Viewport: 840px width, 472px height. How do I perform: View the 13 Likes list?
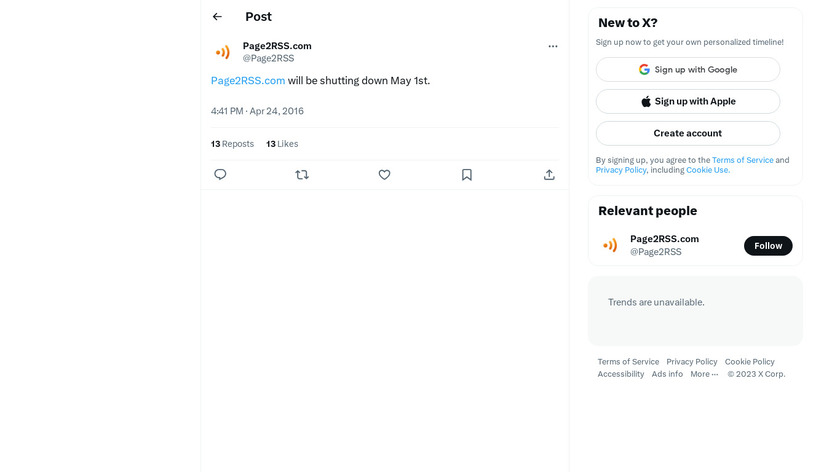(282, 144)
